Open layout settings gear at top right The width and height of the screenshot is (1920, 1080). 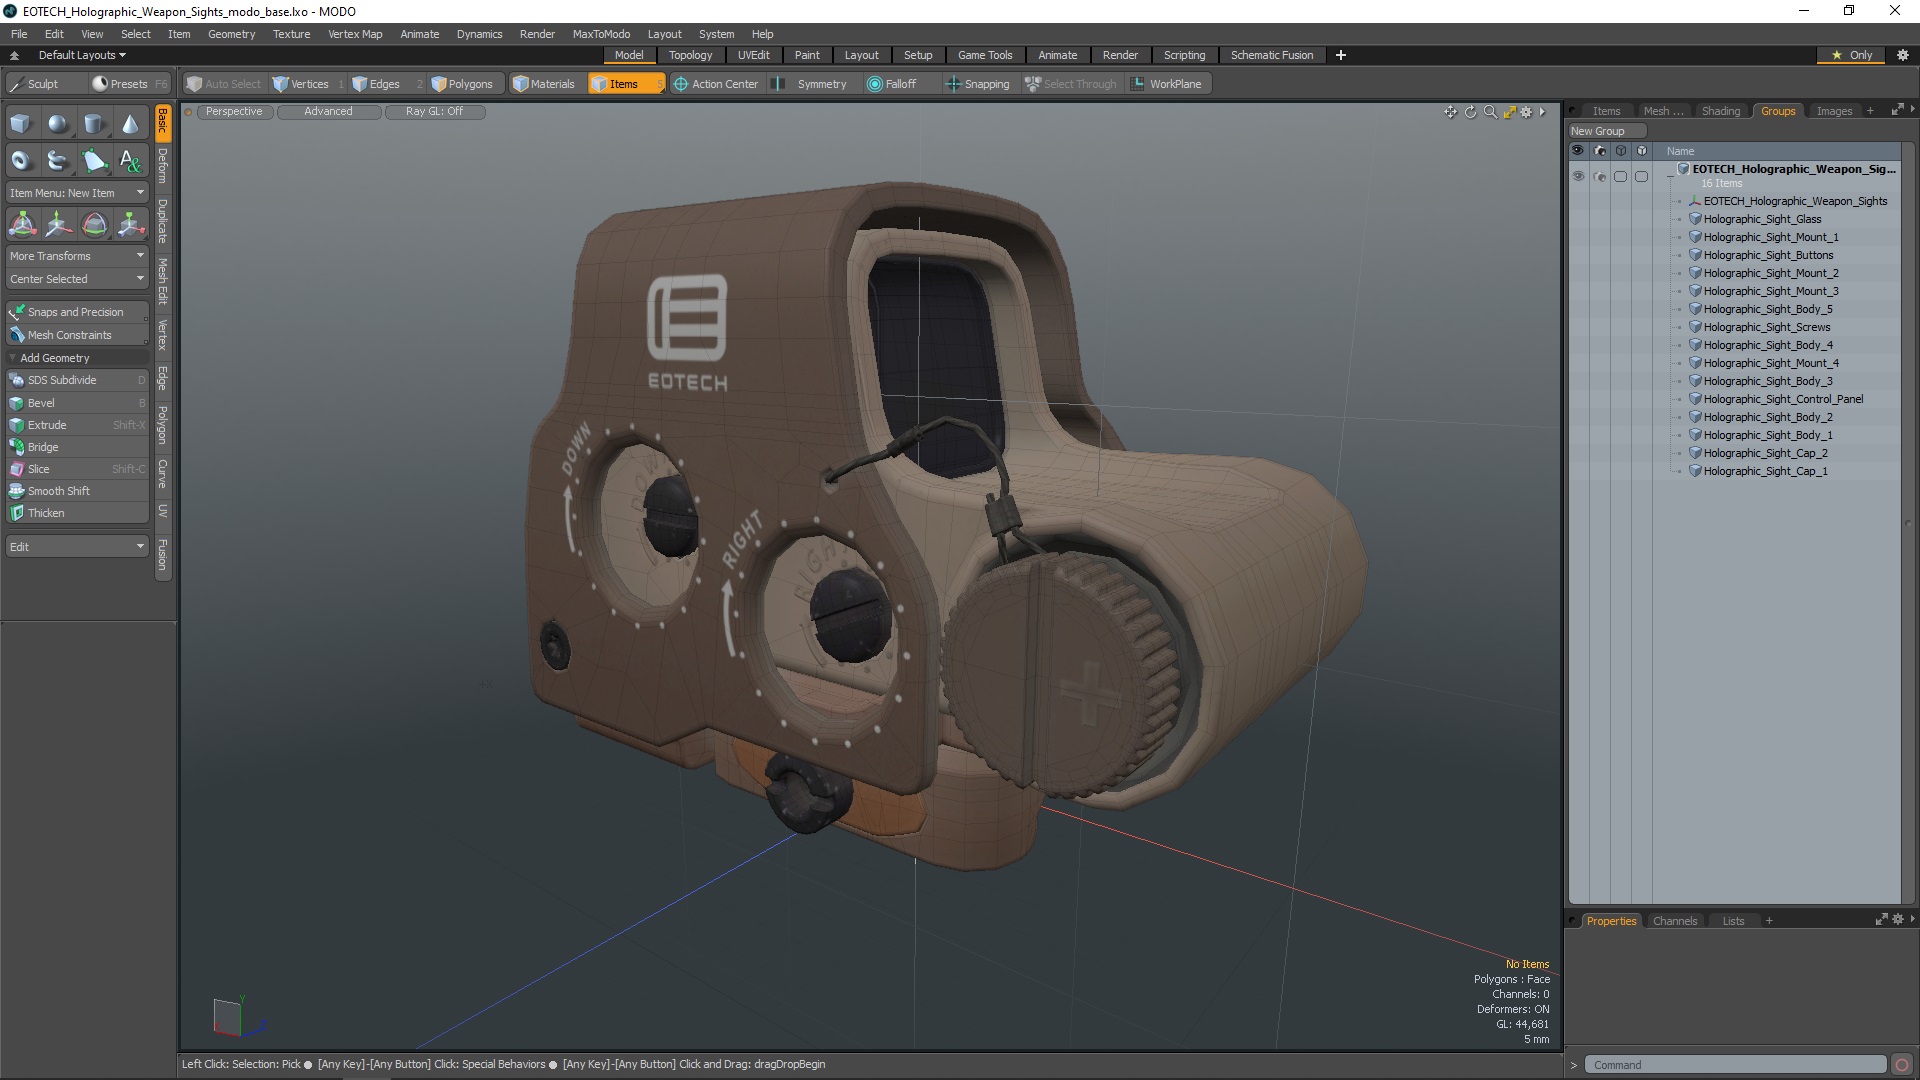pyautogui.click(x=1902, y=55)
